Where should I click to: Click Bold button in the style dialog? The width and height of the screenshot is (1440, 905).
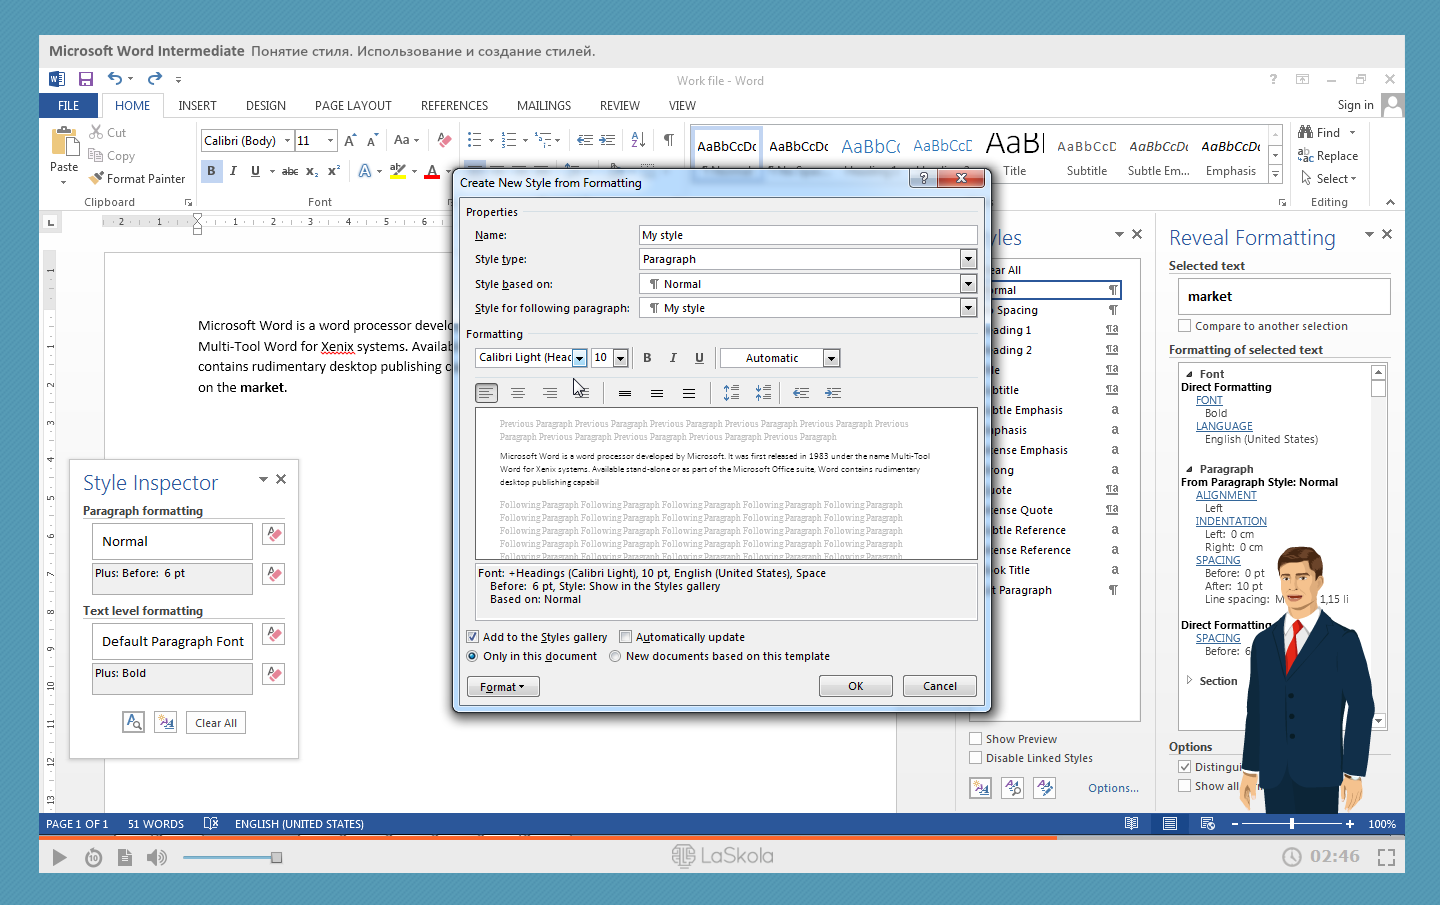647,358
